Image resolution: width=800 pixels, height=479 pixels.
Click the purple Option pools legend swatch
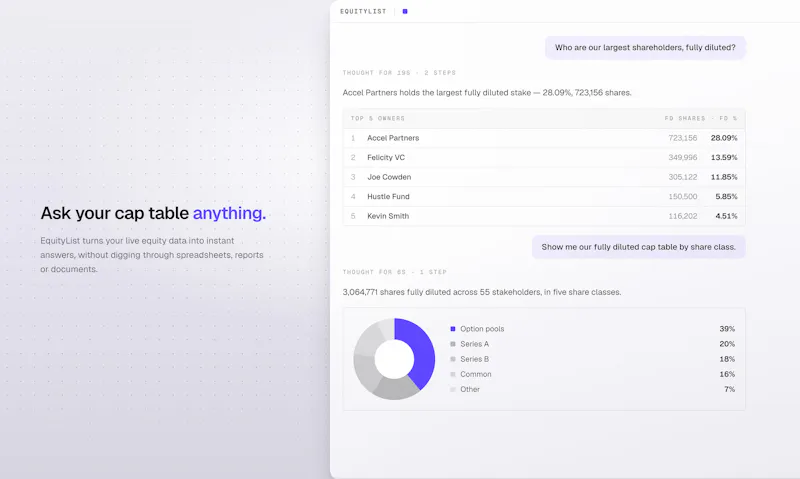(453, 329)
